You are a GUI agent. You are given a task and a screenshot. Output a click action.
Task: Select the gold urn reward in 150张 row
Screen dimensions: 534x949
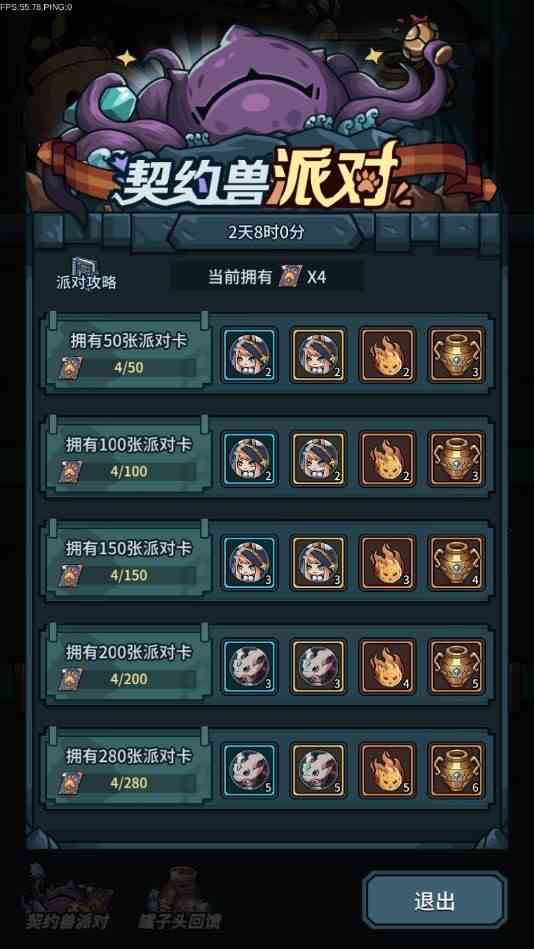[457, 563]
